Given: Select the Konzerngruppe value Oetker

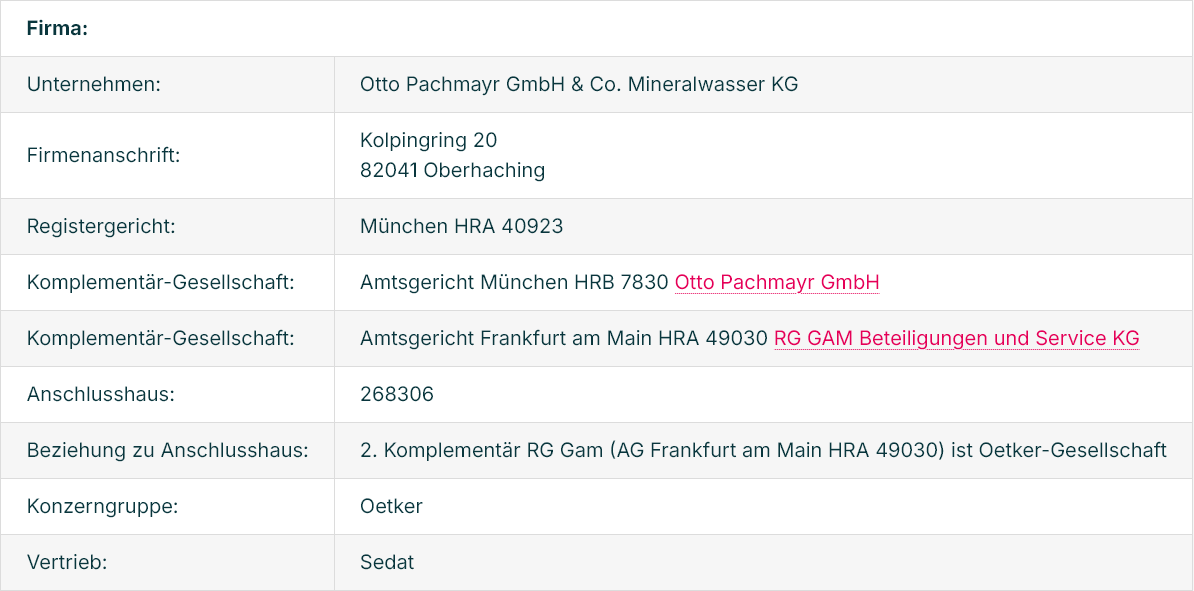Looking at the screenshot, I should pos(391,507).
